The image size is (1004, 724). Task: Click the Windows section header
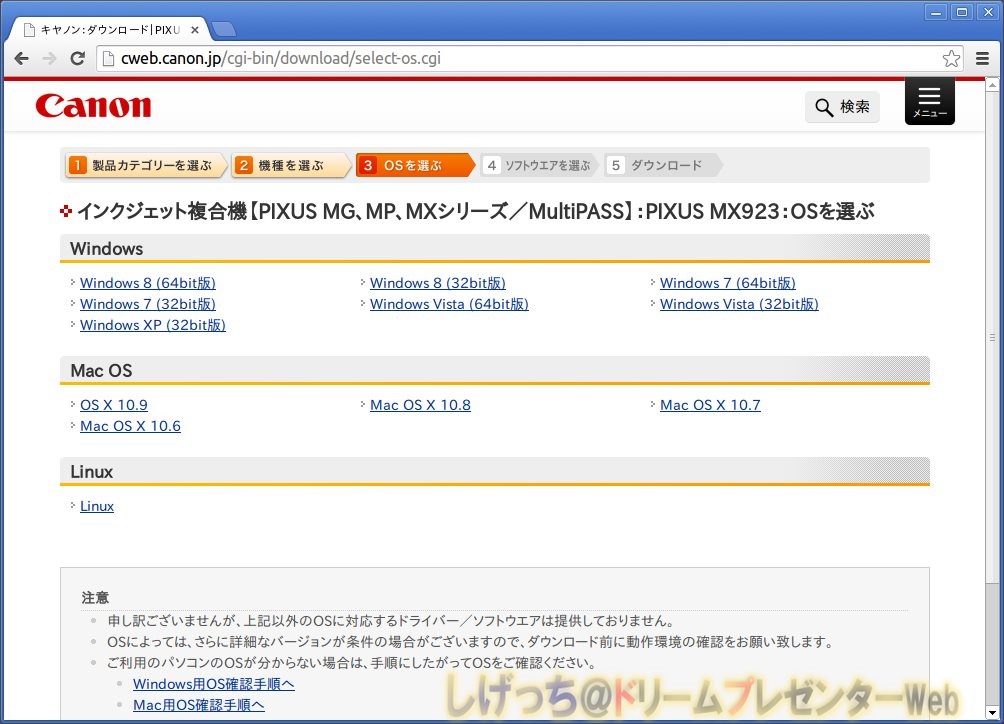[495, 249]
